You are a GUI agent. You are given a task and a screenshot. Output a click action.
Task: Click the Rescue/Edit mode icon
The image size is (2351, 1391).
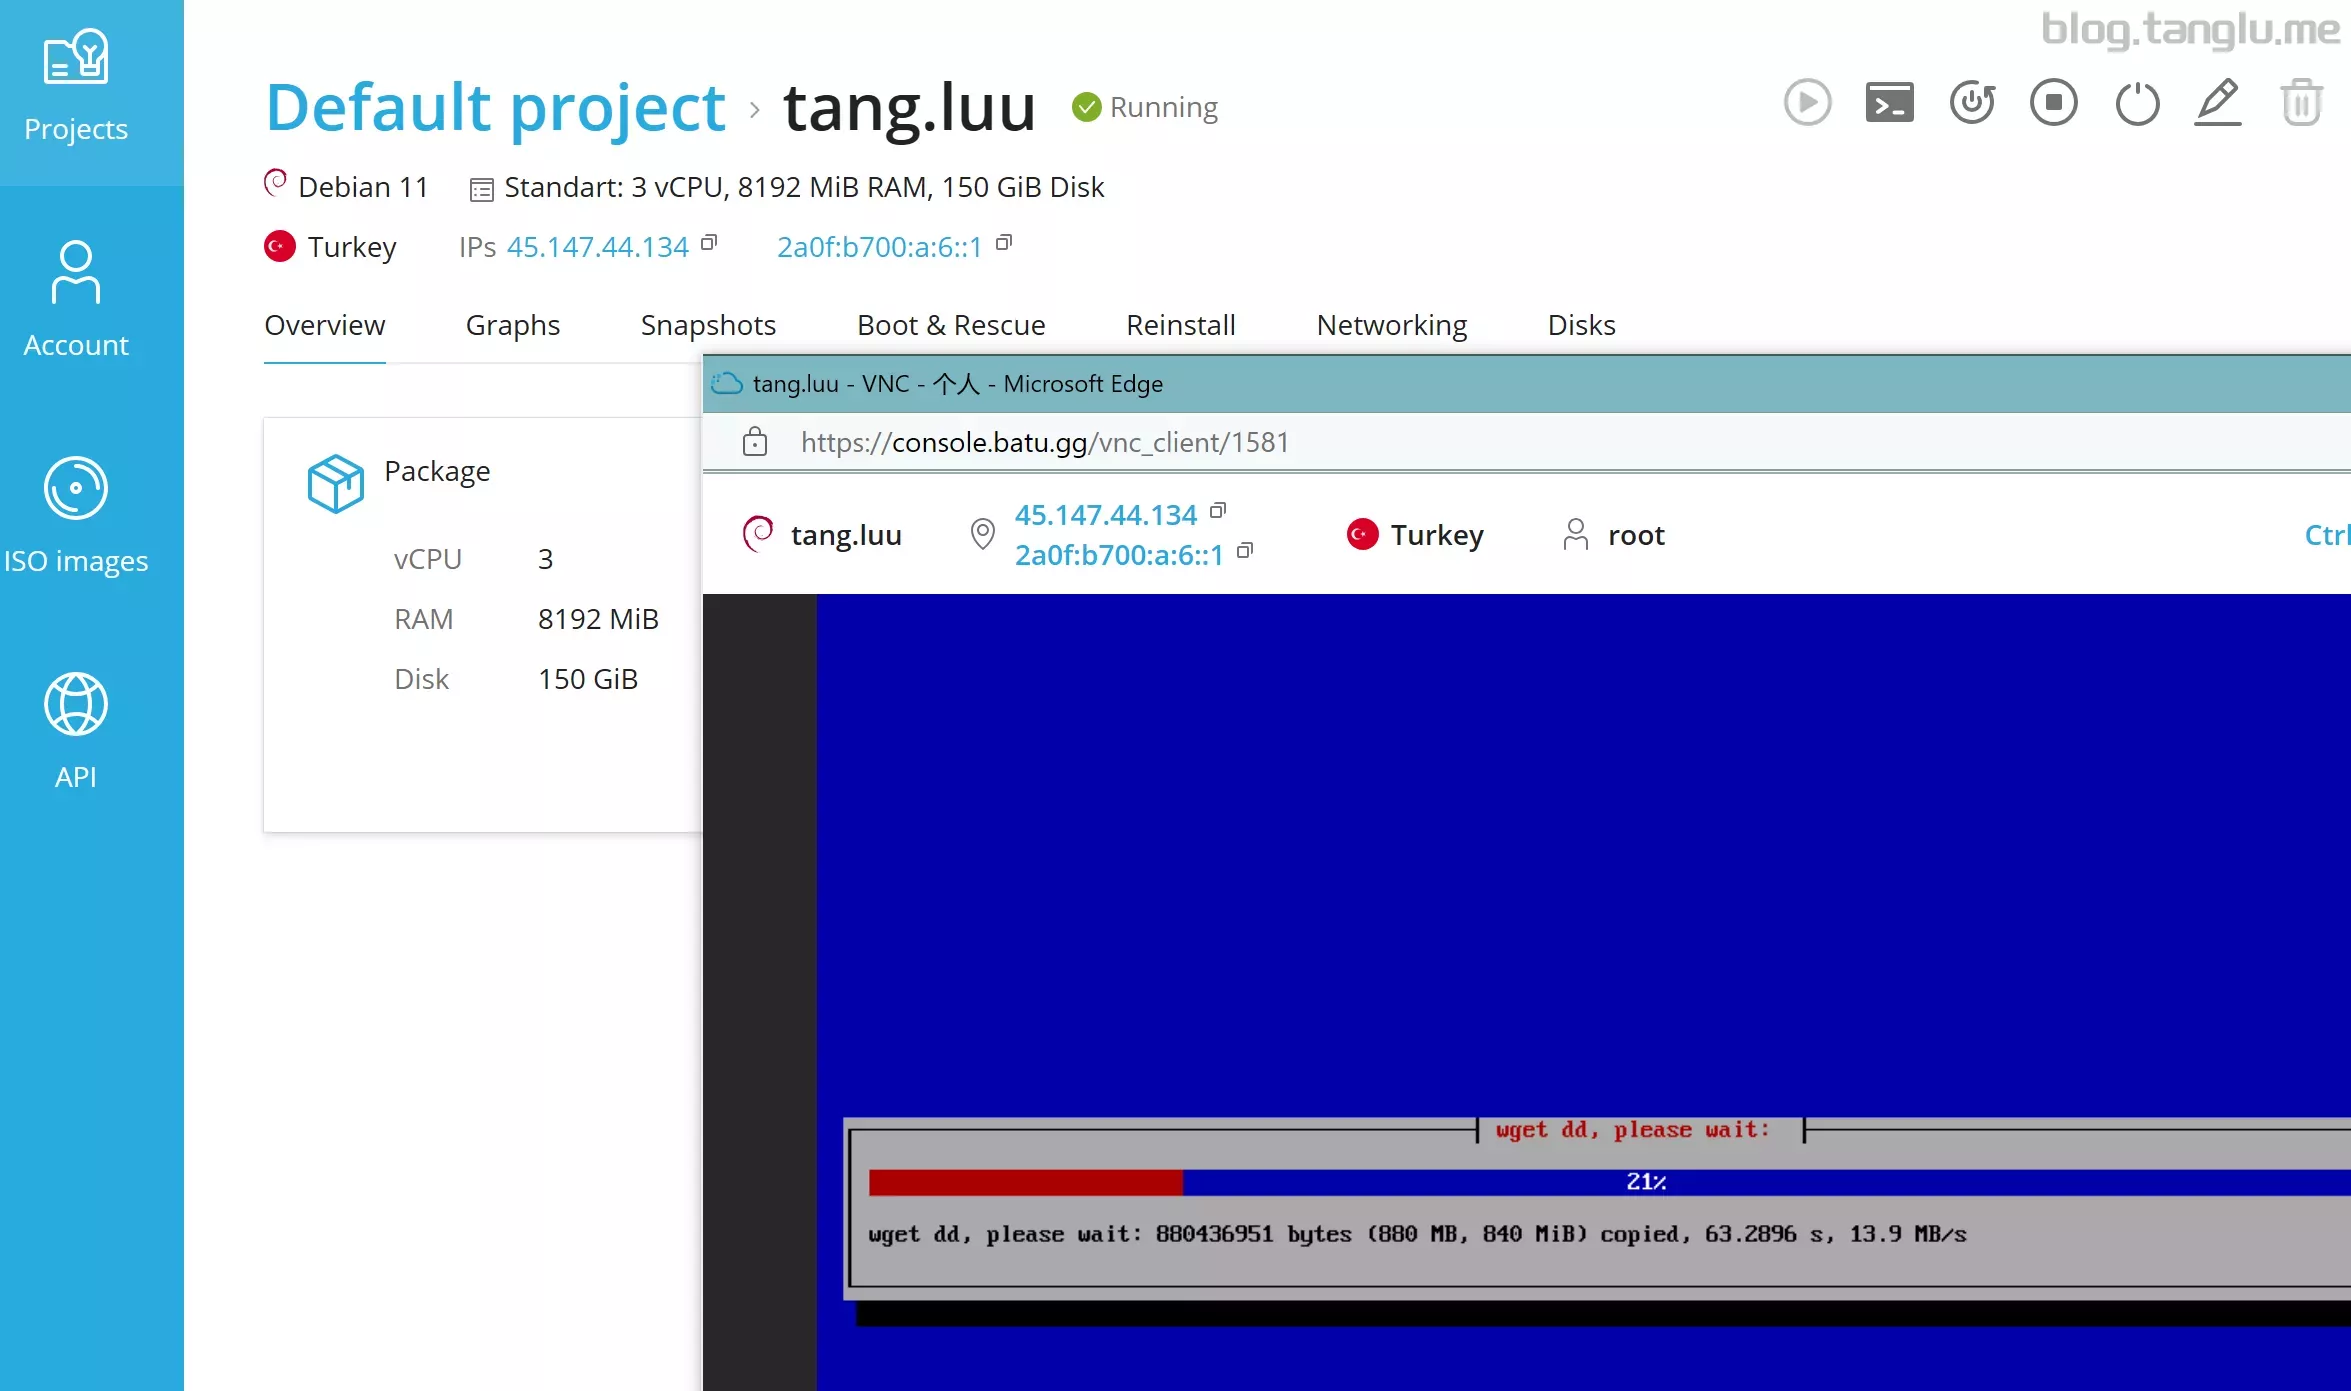coord(2220,103)
